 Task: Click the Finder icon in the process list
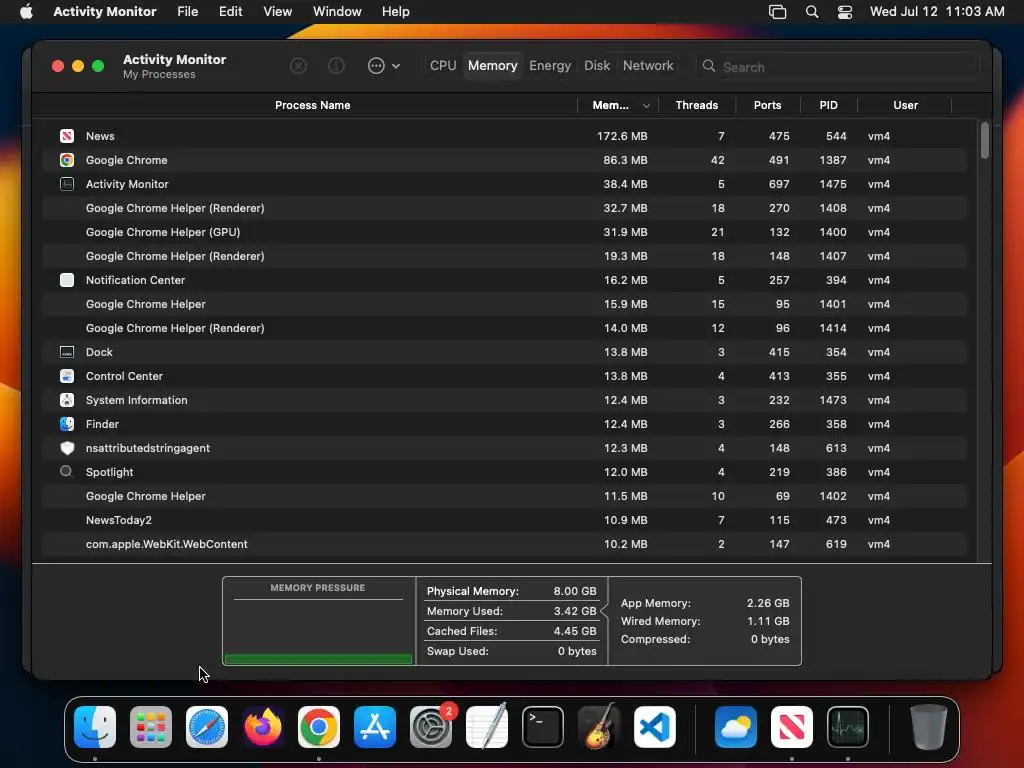coord(67,424)
